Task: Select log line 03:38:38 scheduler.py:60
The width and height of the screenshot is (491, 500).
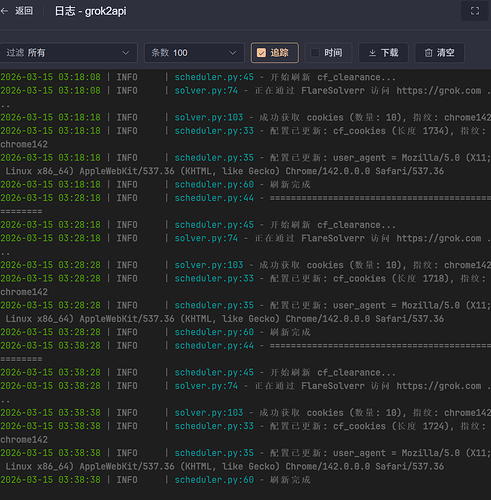Action: [155, 480]
